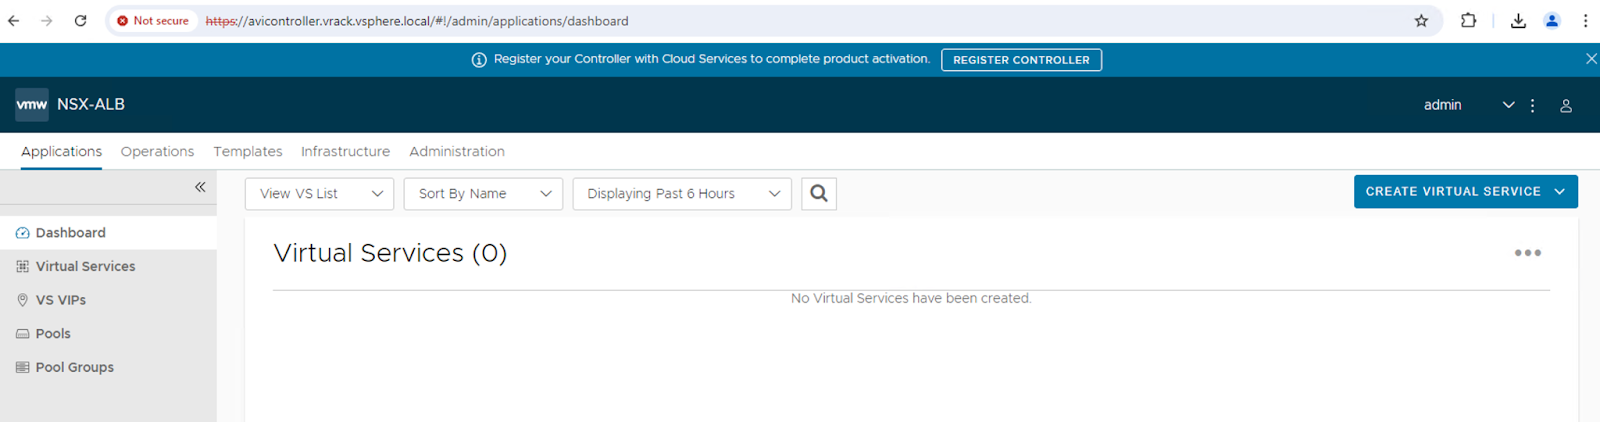This screenshot has width=1600, height=422.
Task: Dismiss the Cloud Services registration banner
Action: (x=1591, y=59)
